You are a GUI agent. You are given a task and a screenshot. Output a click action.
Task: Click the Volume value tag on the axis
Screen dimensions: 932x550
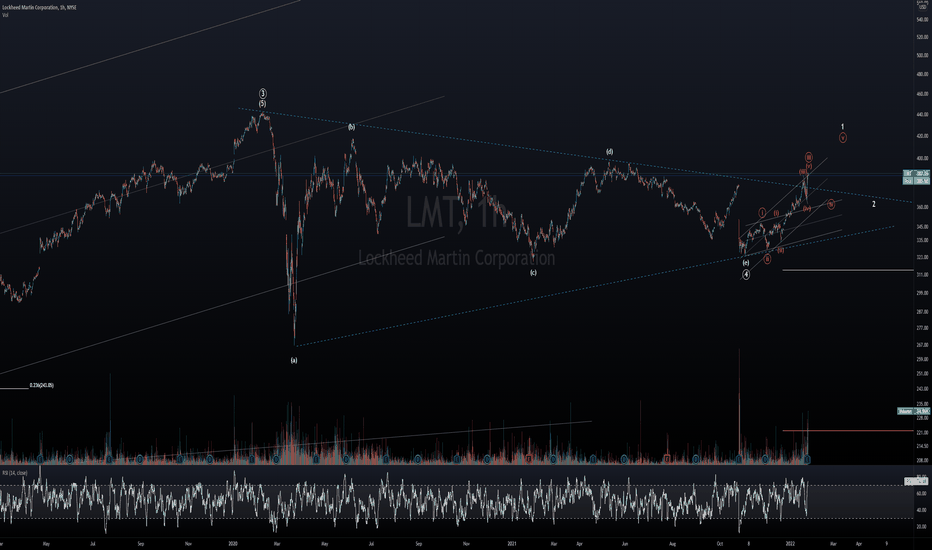914,411
